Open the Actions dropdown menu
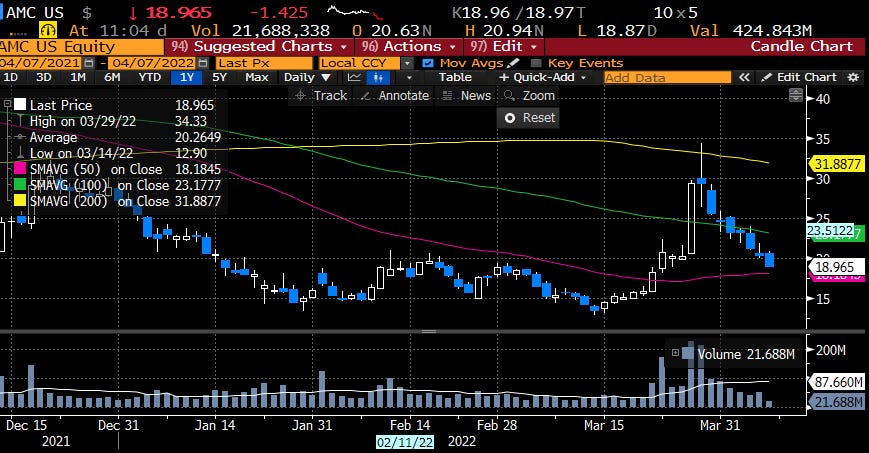Image resolution: width=869 pixels, height=453 pixels. [x=409, y=47]
